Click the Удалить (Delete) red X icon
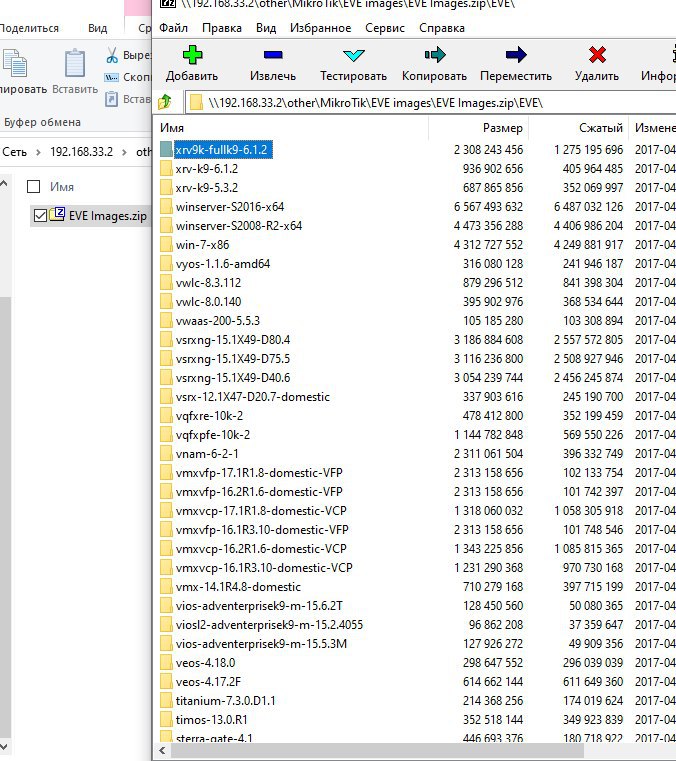 pos(597,55)
